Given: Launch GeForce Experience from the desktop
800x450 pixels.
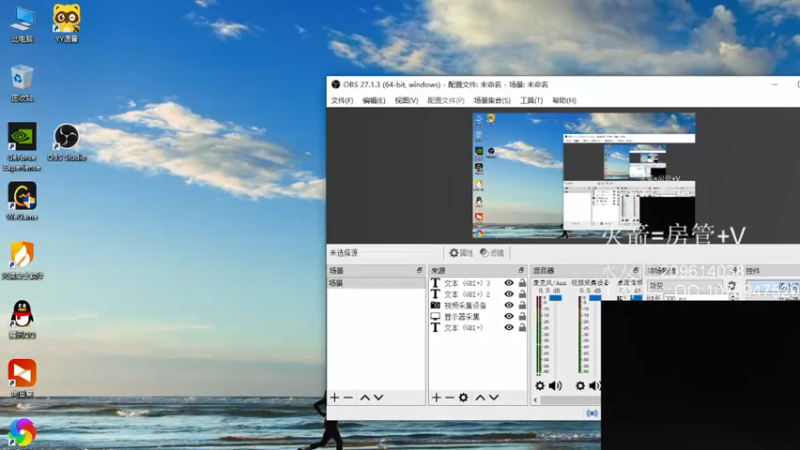Looking at the screenshot, I should coord(22,147).
